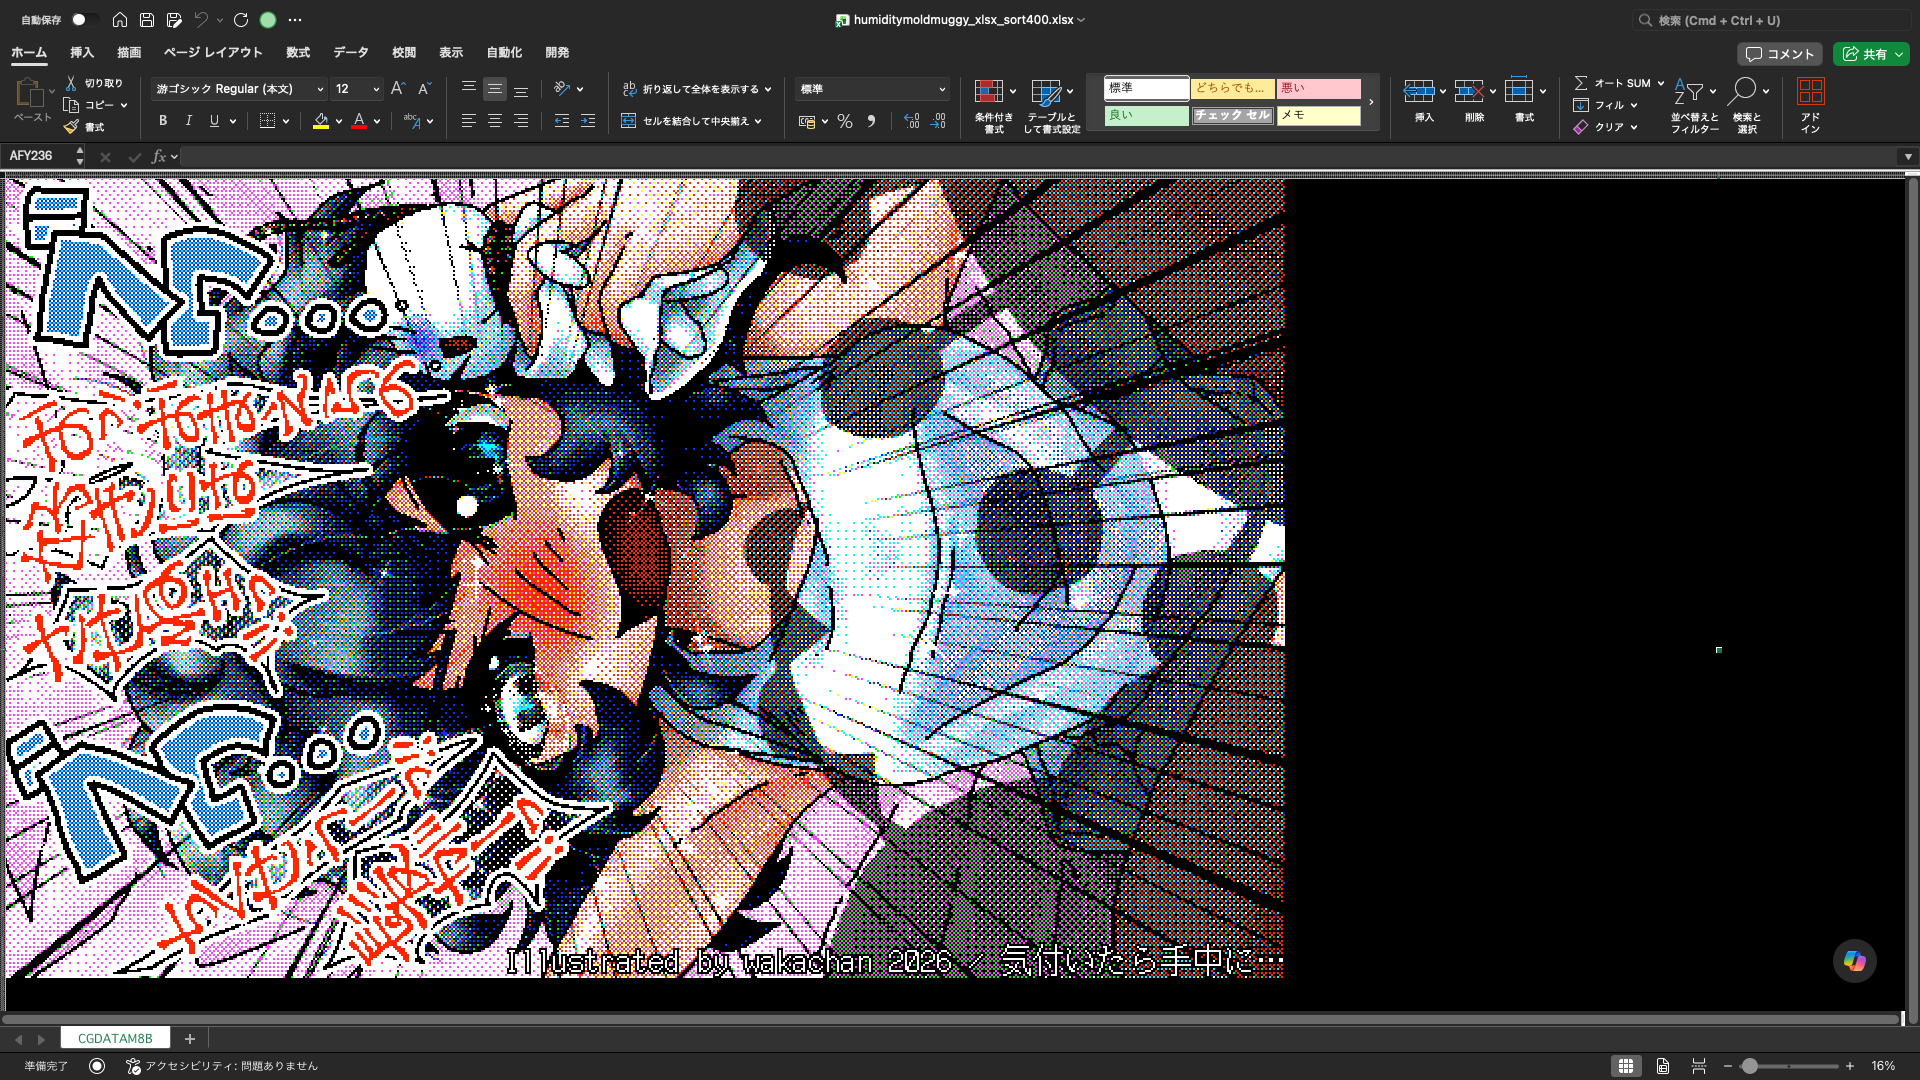This screenshot has width=1920, height=1080.
Task: Open 条件付き書式 conditional formatting
Action: pyautogui.click(x=993, y=106)
